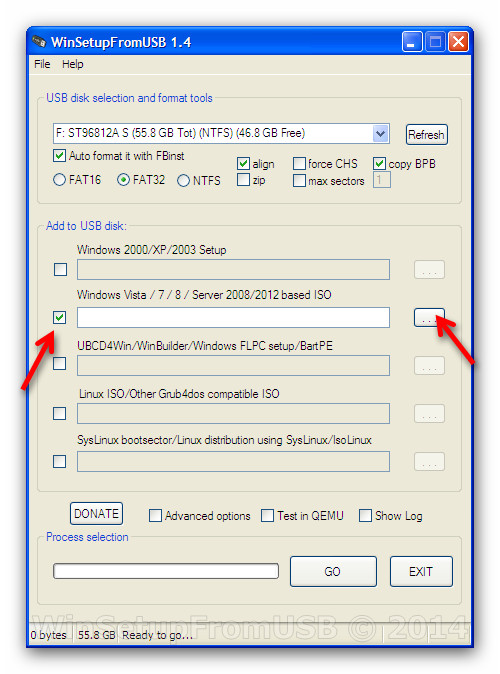Open the Help menu
500x674 pixels.
tap(73, 64)
